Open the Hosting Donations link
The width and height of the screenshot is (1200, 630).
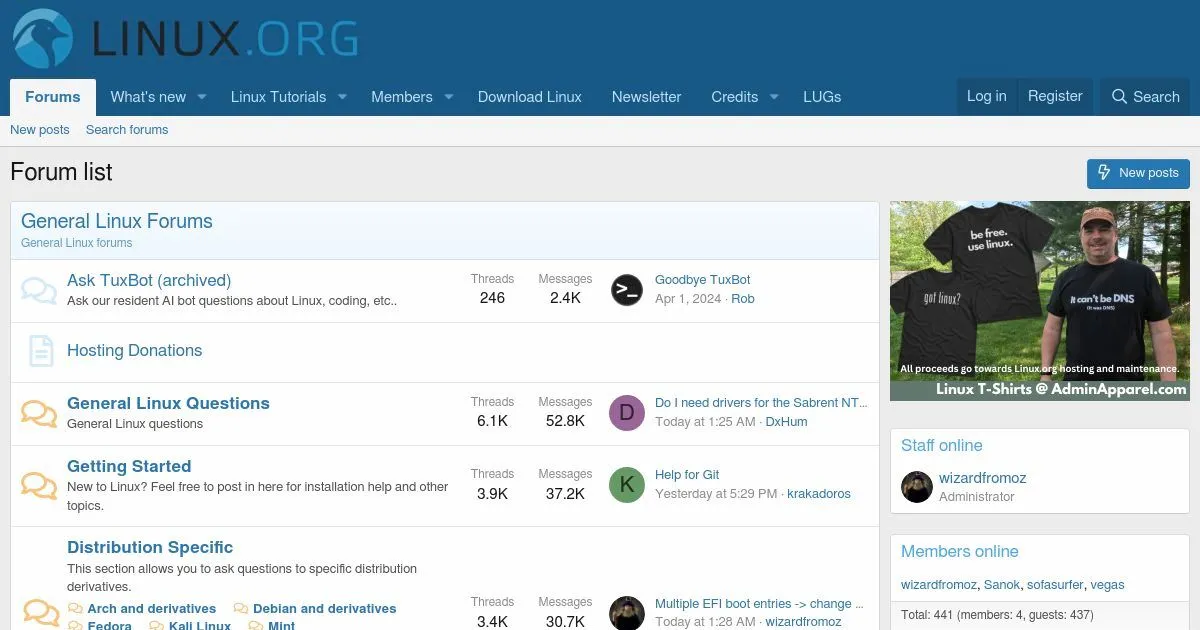[x=135, y=350]
